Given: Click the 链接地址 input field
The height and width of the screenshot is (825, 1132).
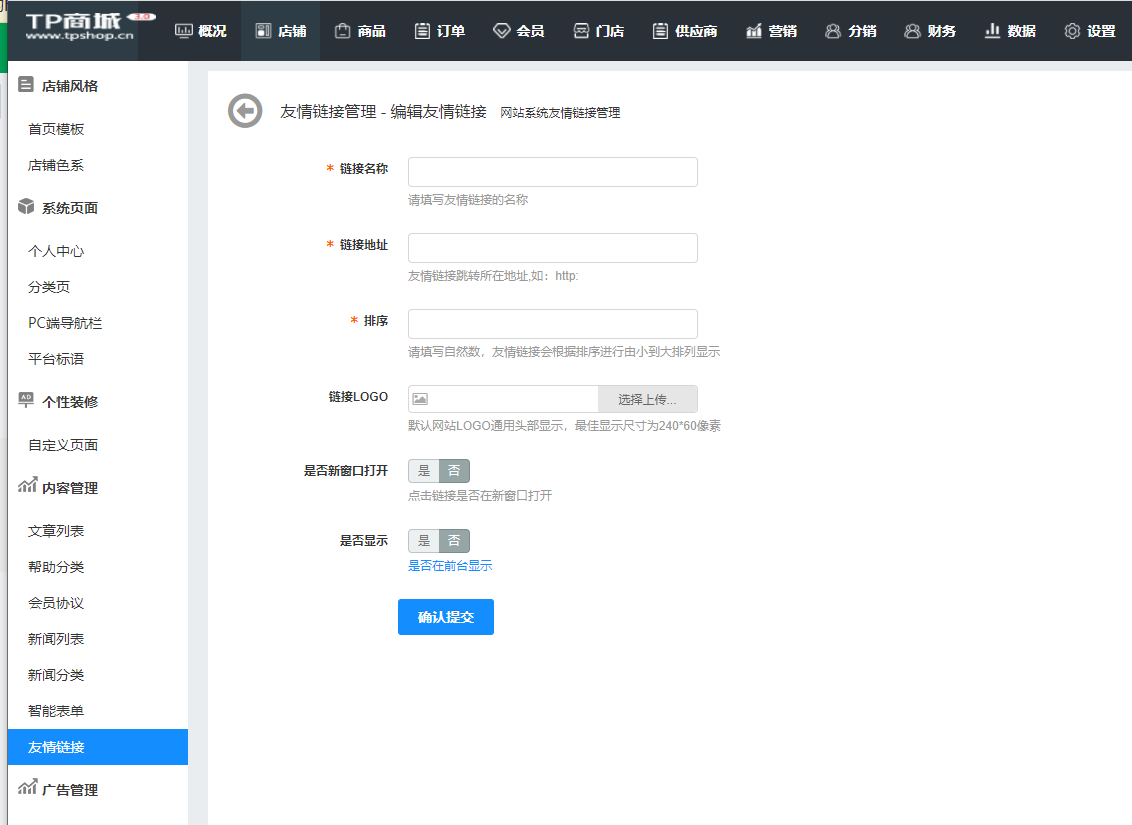Looking at the screenshot, I should [x=552, y=248].
